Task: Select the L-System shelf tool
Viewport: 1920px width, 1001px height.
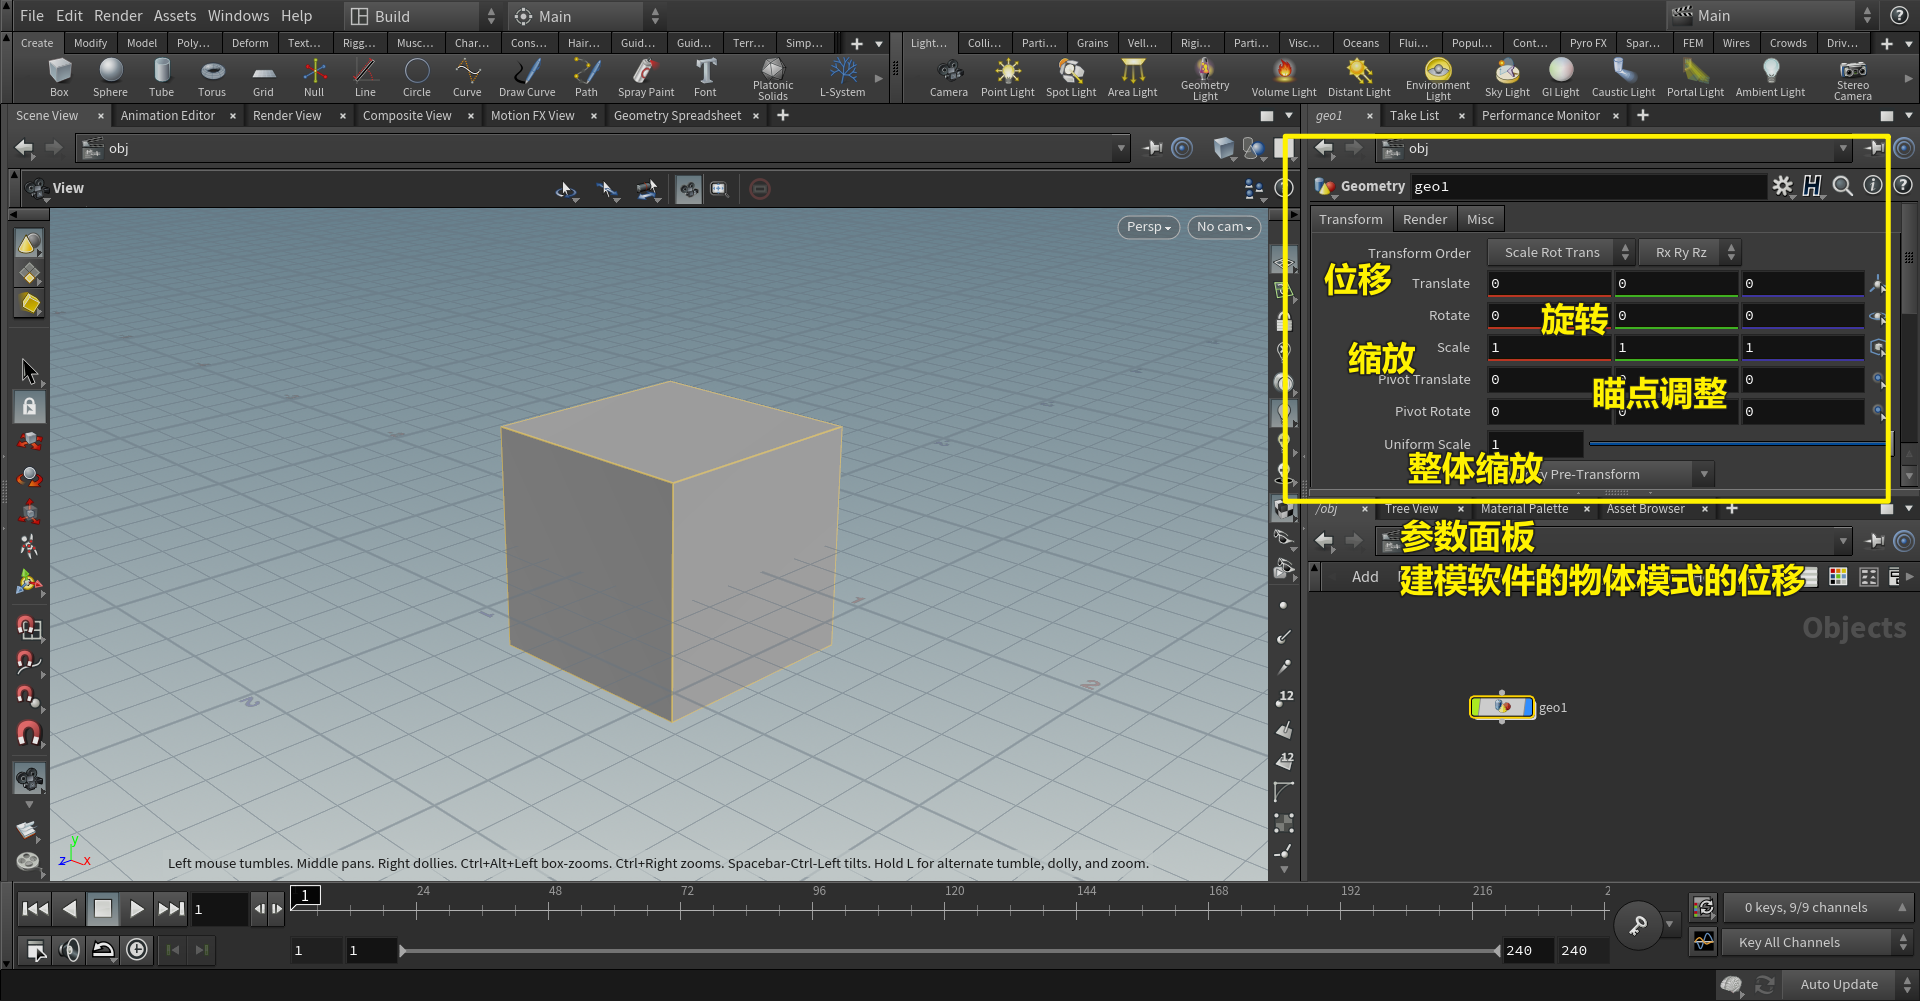Action: (842, 77)
